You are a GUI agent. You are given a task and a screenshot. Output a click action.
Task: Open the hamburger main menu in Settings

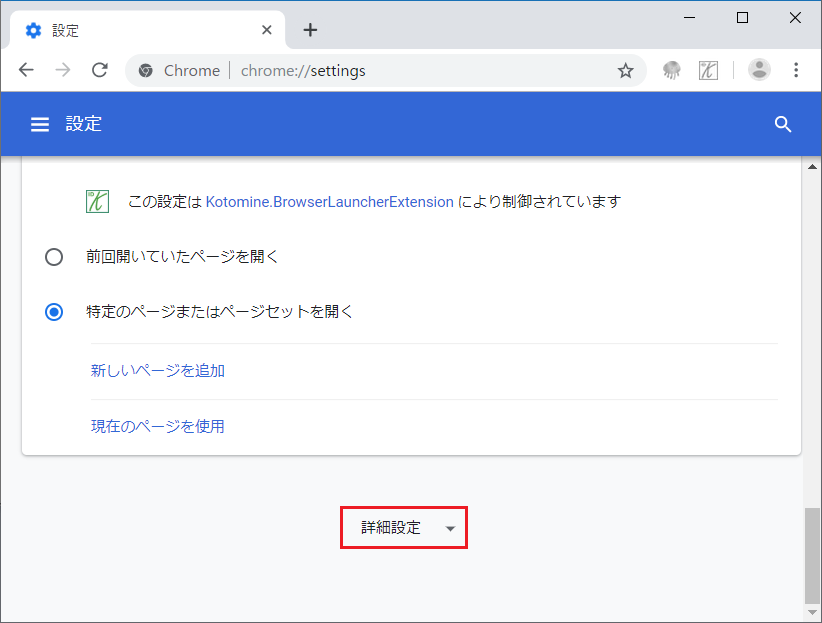pyautogui.click(x=40, y=124)
